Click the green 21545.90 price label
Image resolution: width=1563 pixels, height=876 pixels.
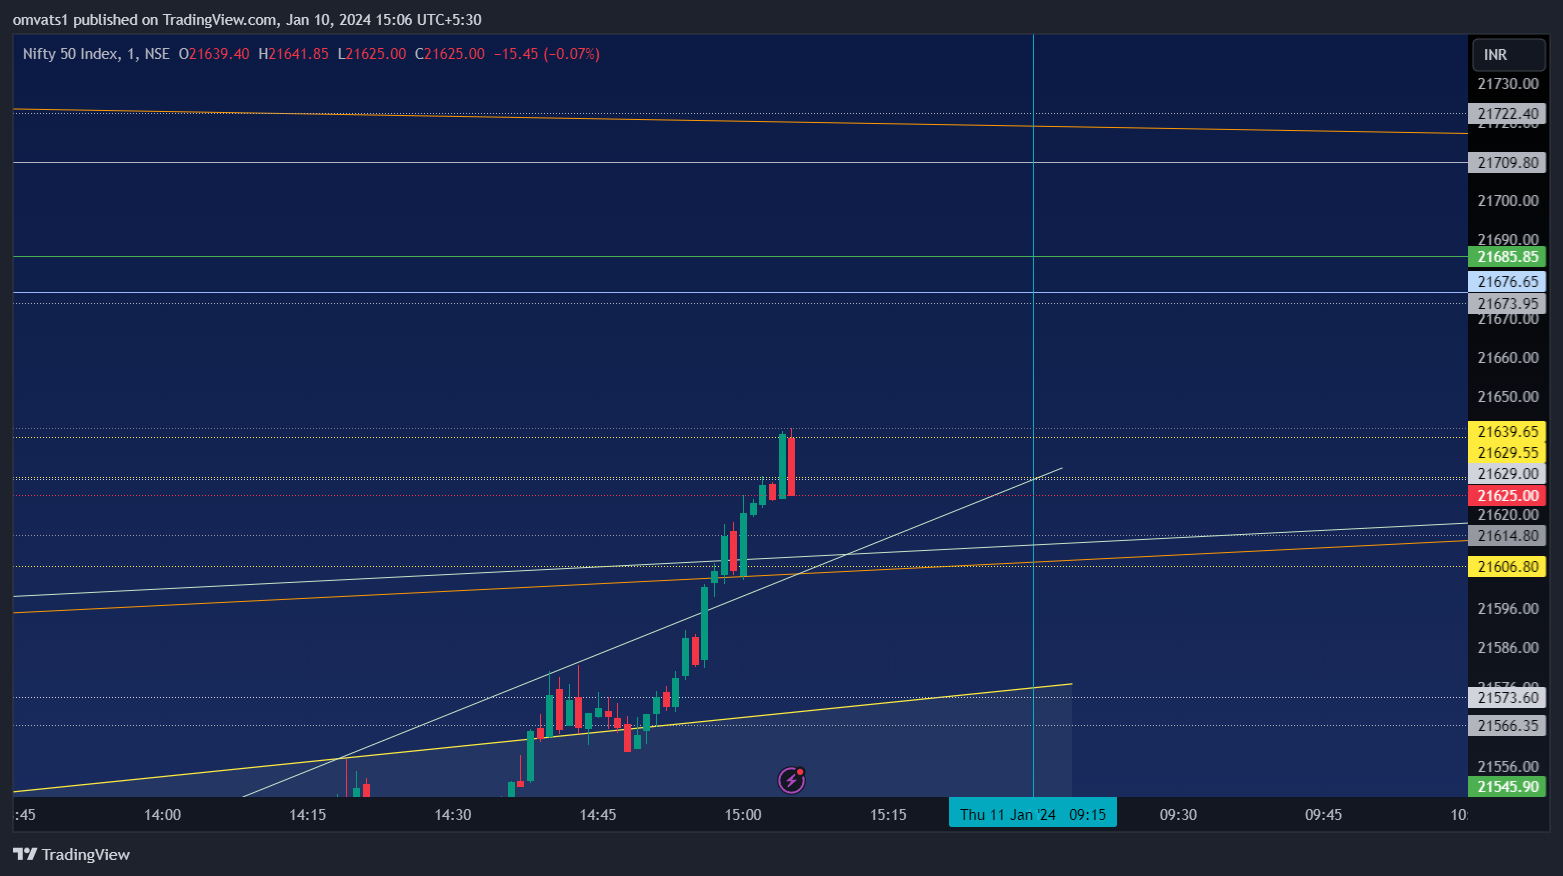coord(1507,787)
